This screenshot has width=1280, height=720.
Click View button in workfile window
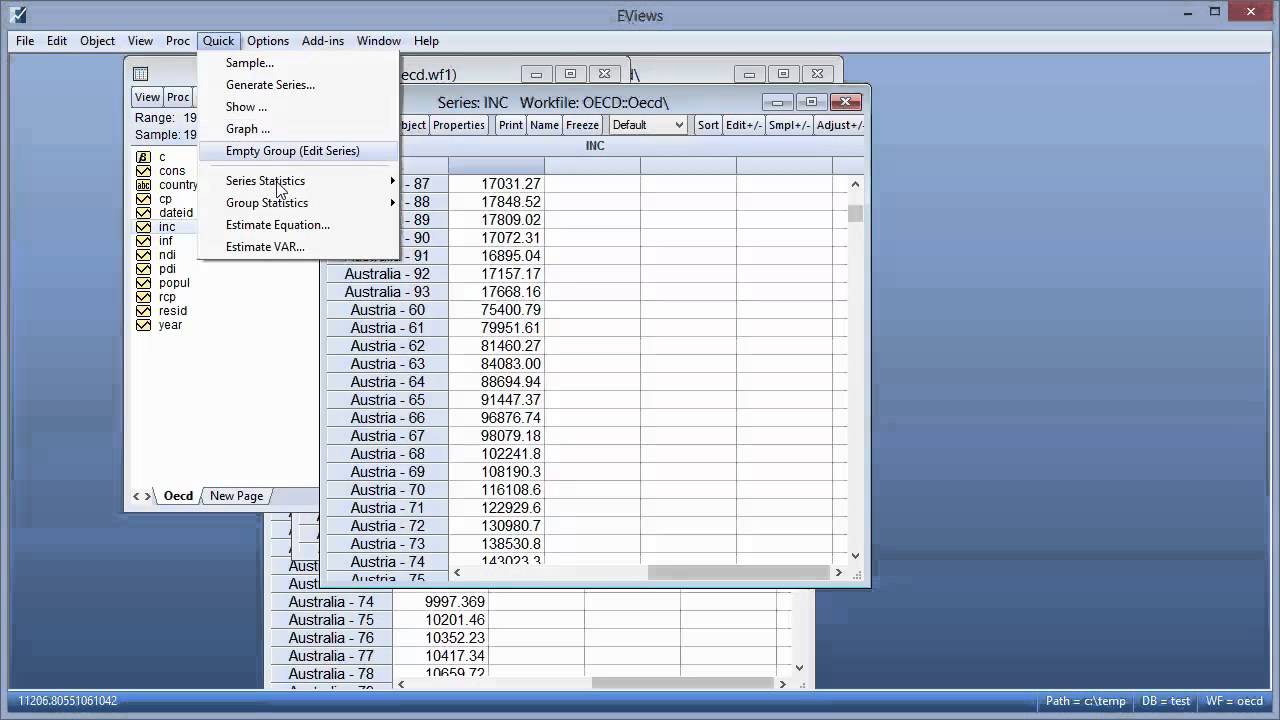[147, 97]
